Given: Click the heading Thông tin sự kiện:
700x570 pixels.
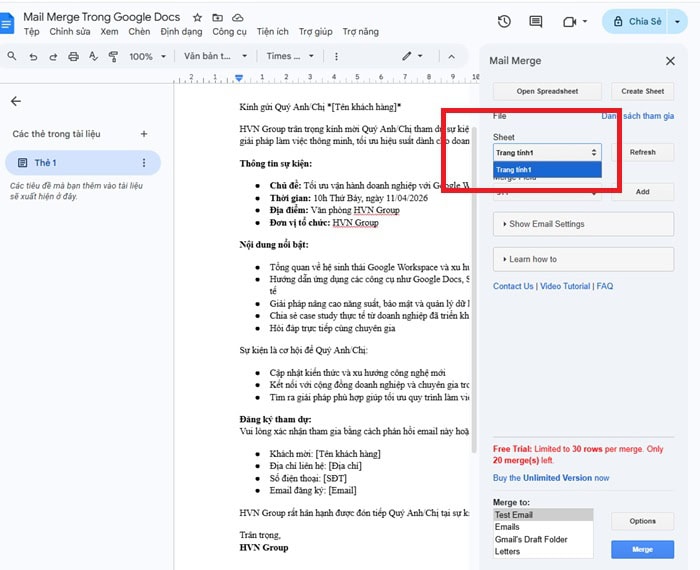Looking at the screenshot, I should point(275,163).
